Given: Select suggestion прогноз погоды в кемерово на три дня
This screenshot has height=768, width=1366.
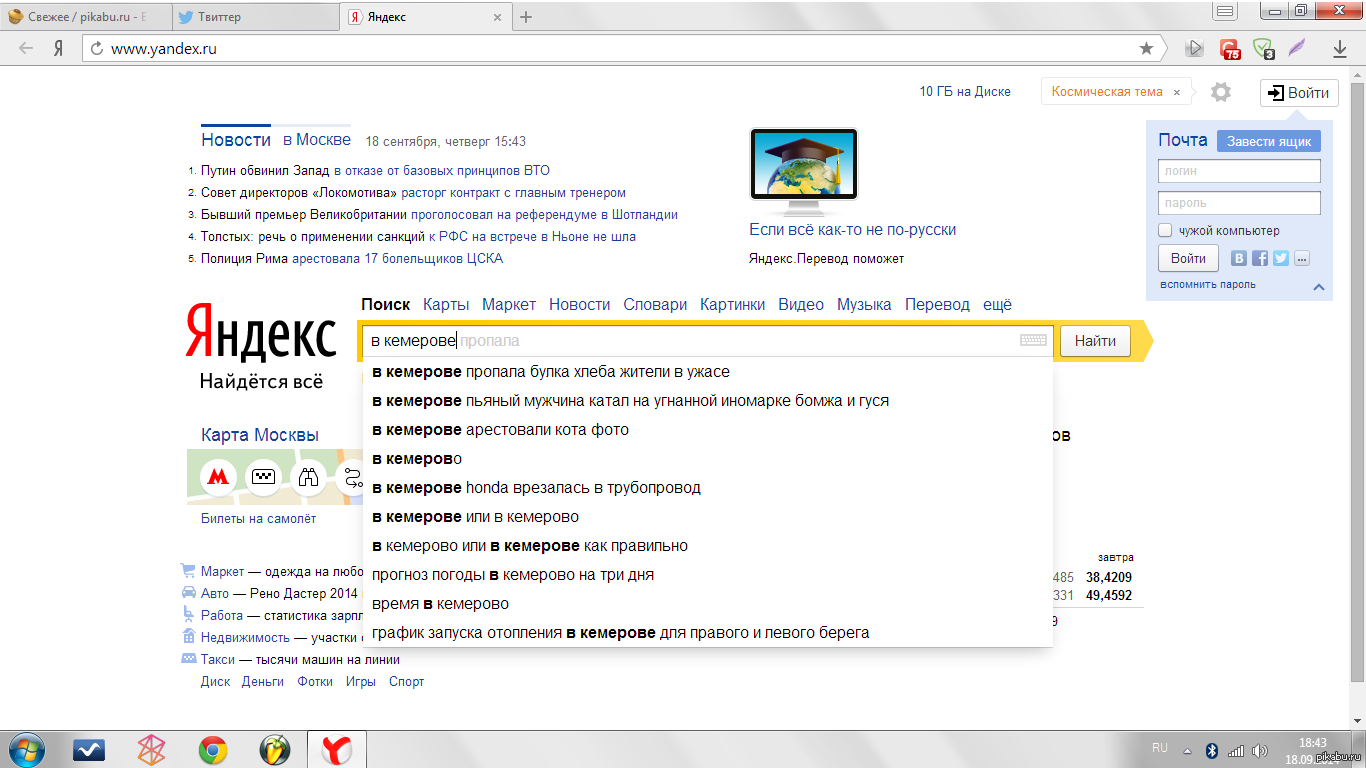Looking at the screenshot, I should coord(707,575).
